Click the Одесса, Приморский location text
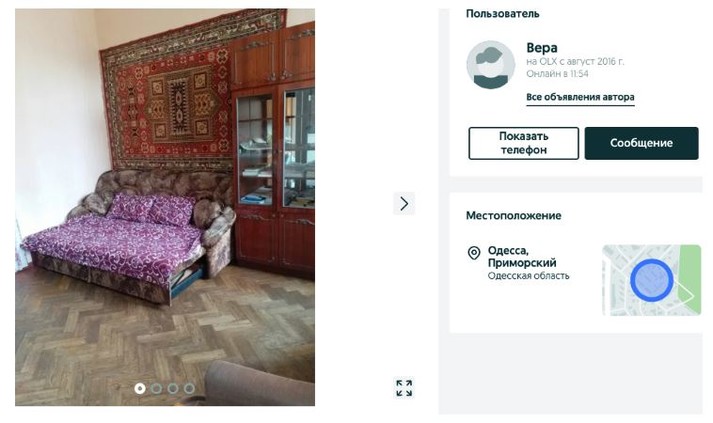 point(522,257)
